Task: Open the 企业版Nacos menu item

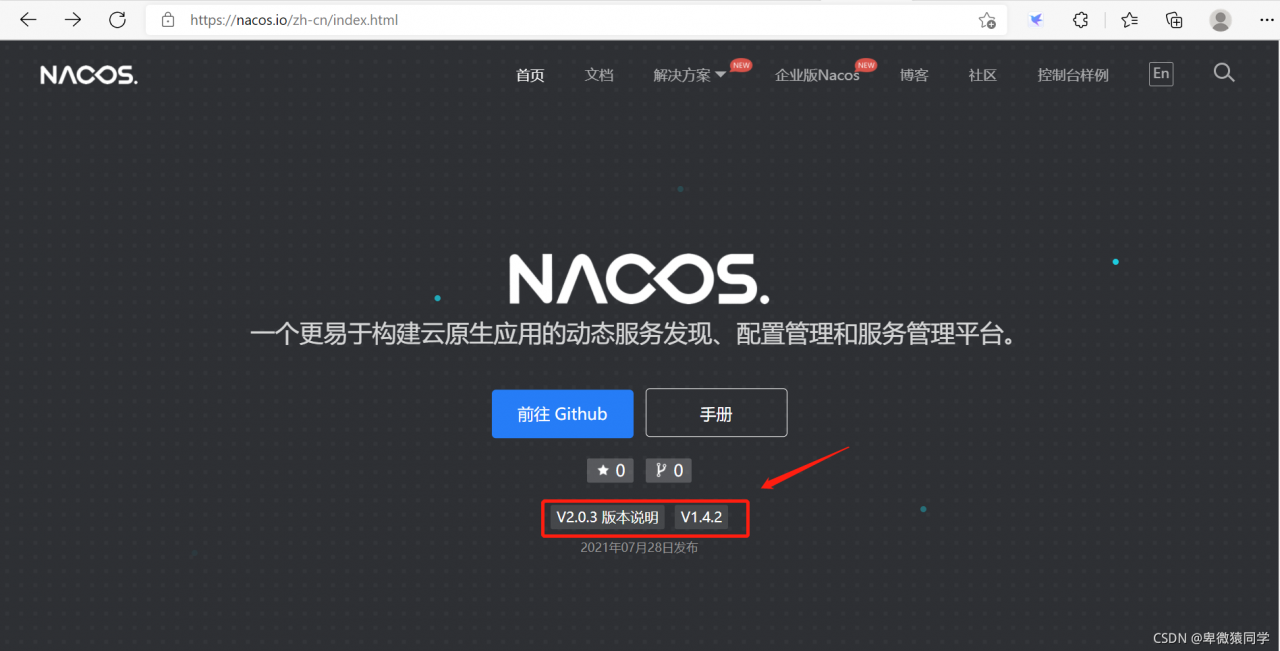Action: pyautogui.click(x=817, y=75)
